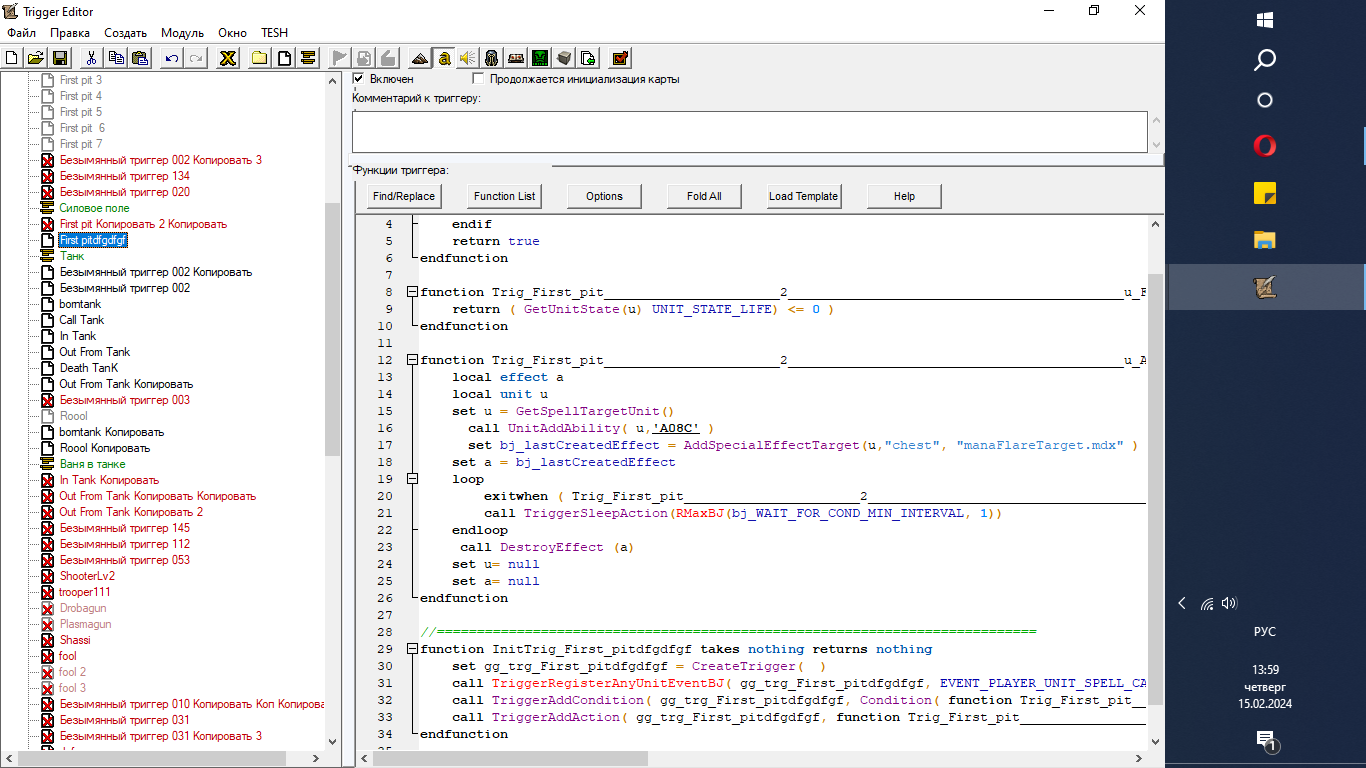Open Import Manager from toolbar

589,58
